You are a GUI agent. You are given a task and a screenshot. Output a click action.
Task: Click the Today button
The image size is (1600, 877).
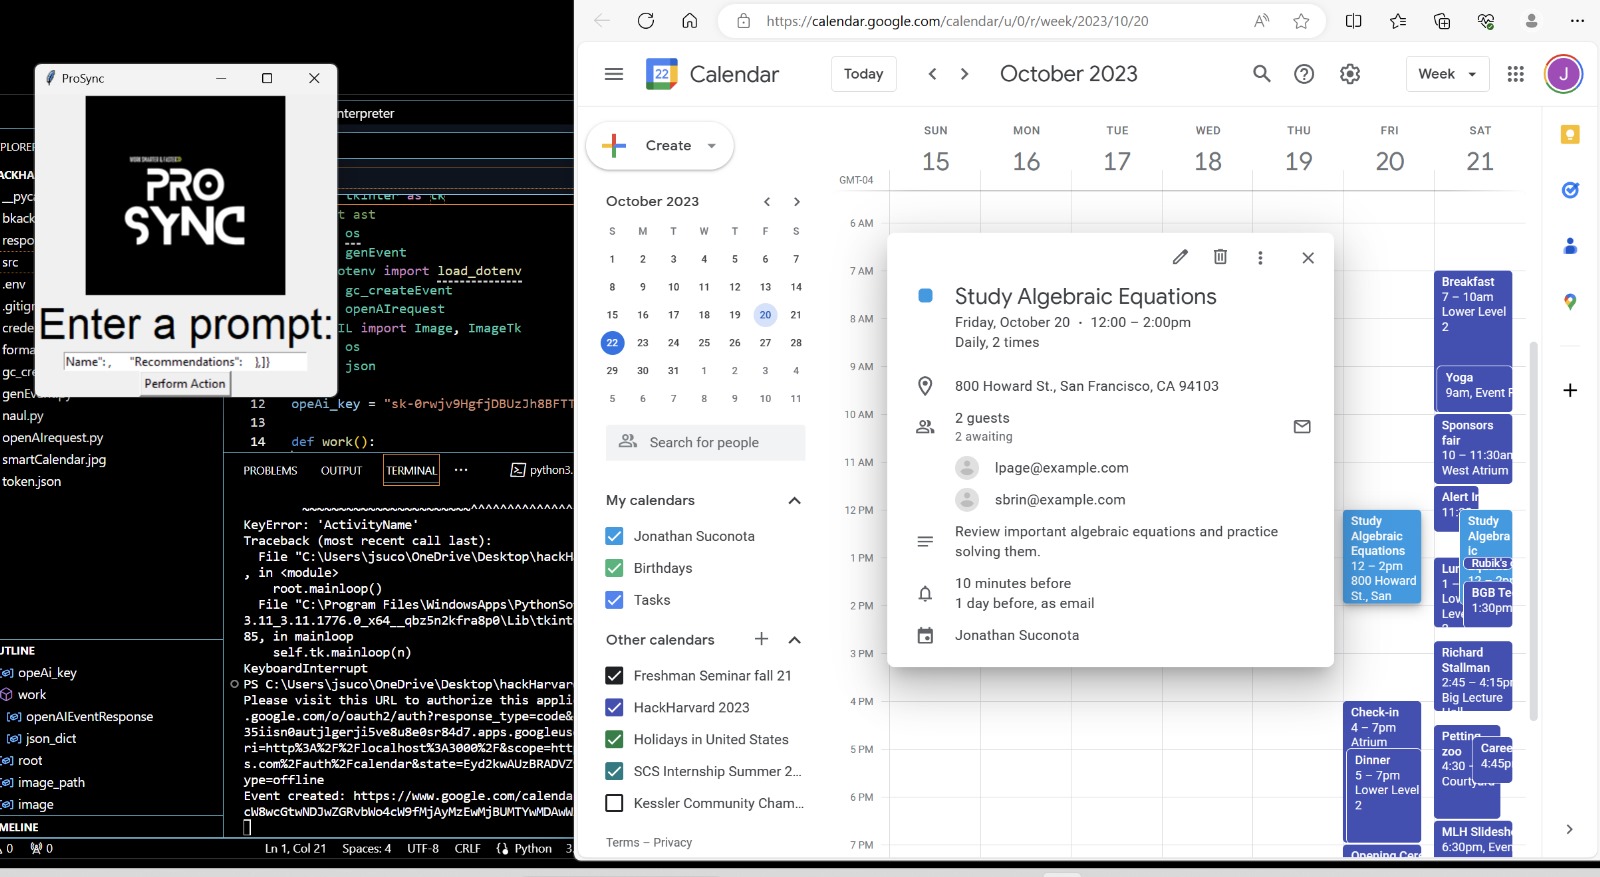(864, 74)
